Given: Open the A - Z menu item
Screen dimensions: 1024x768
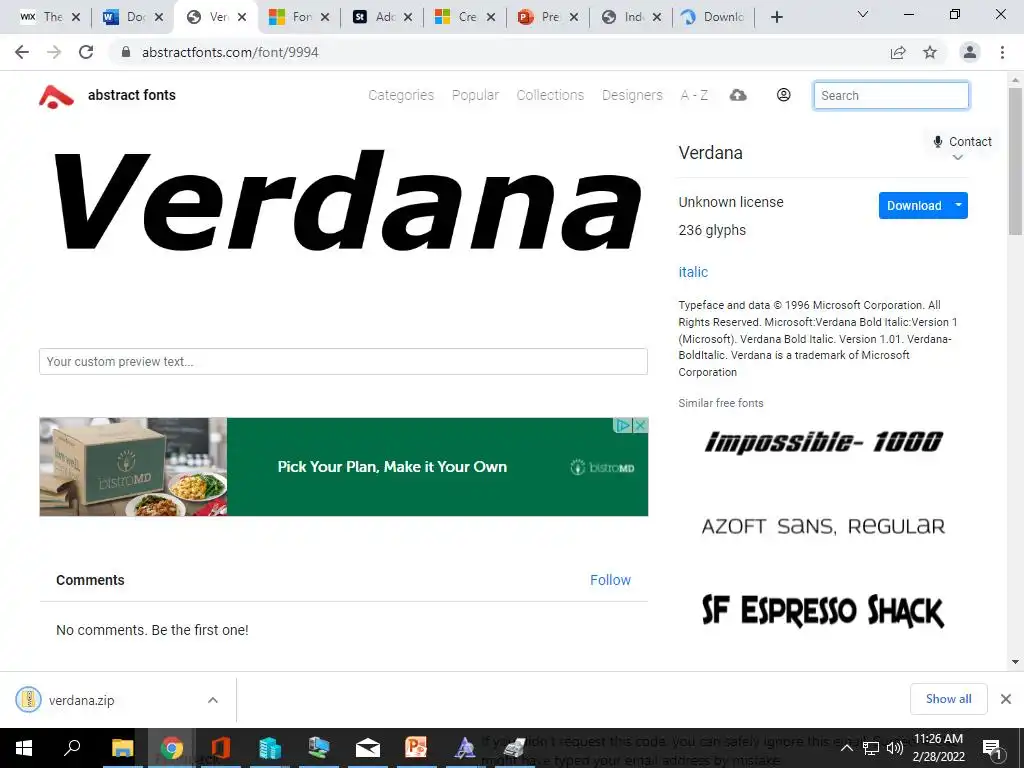Looking at the screenshot, I should tap(694, 95).
